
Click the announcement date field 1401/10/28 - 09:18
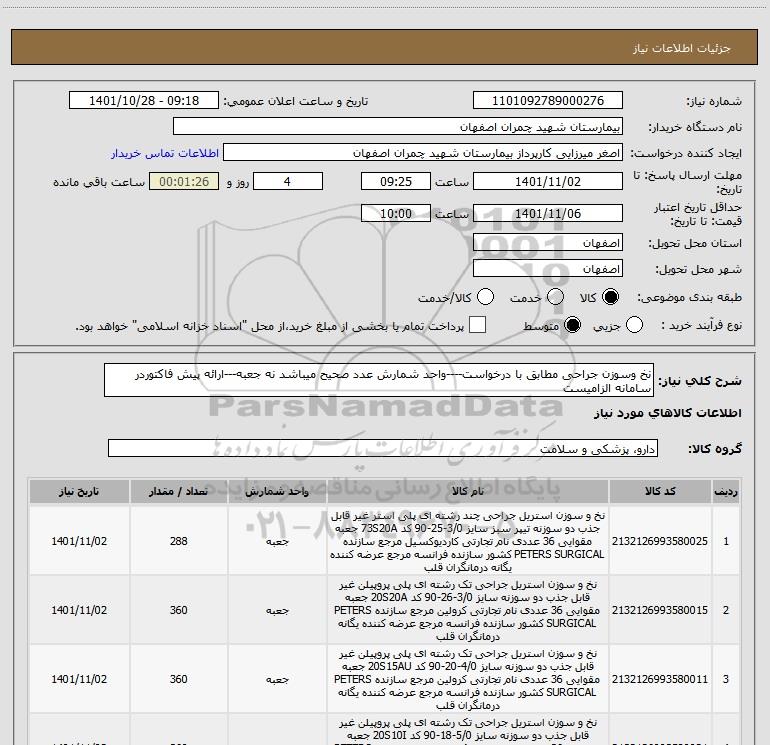click(144, 101)
